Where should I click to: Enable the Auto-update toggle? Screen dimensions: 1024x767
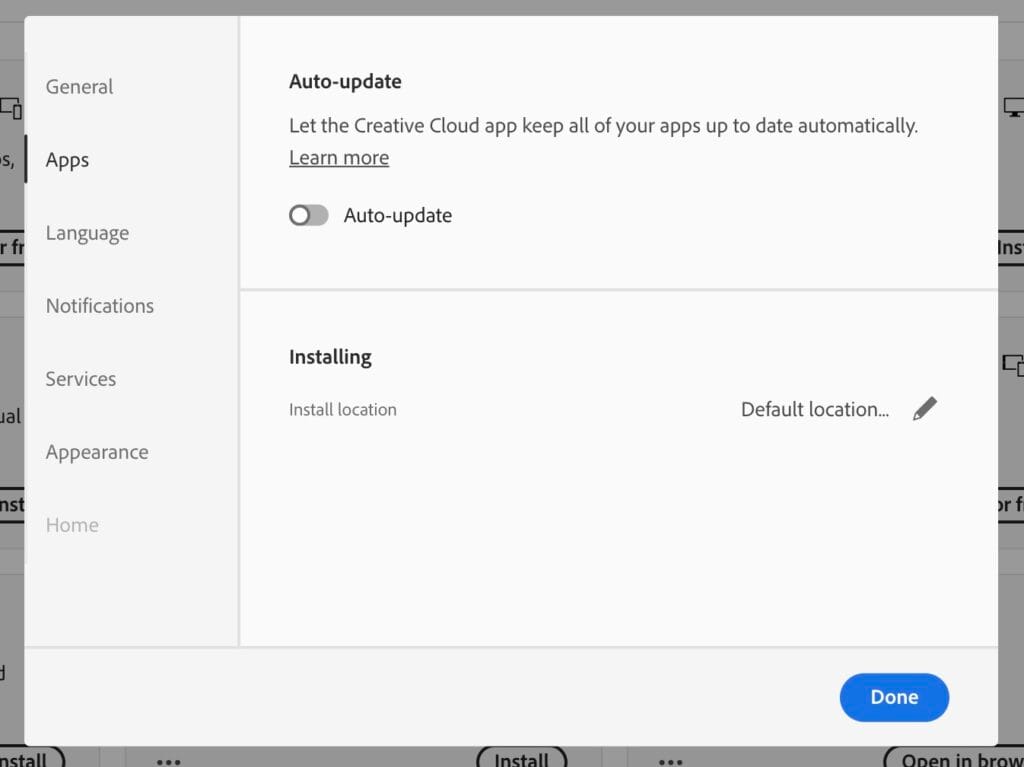click(308, 214)
